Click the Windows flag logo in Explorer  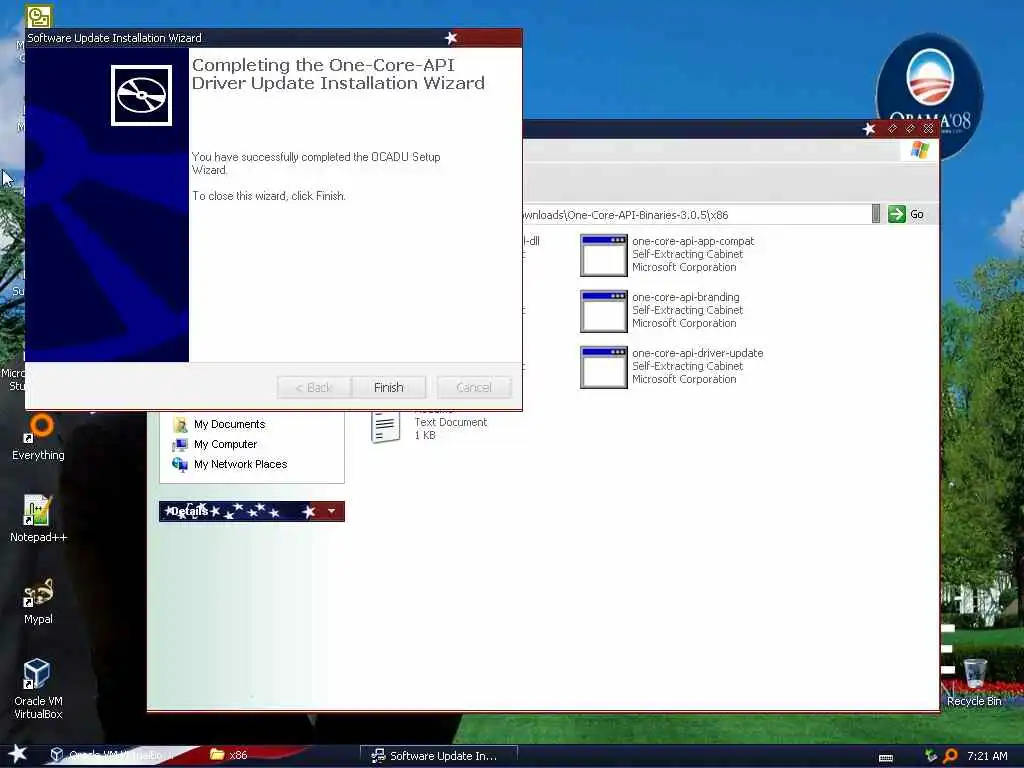coord(920,150)
